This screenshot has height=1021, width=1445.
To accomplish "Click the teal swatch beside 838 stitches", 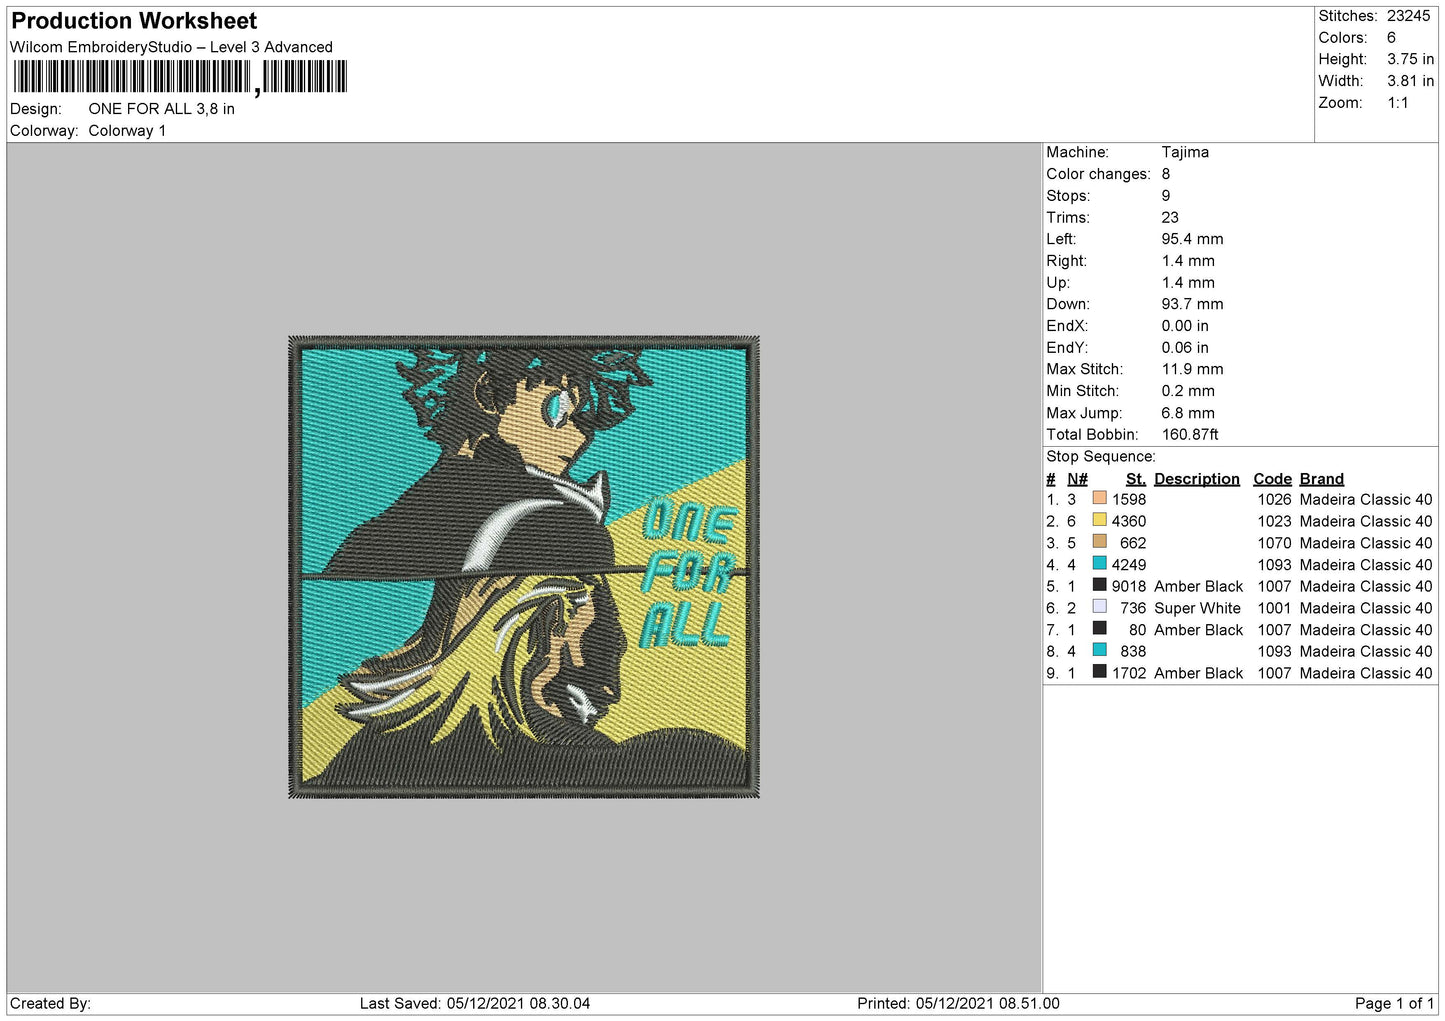I will pyautogui.click(x=1099, y=650).
